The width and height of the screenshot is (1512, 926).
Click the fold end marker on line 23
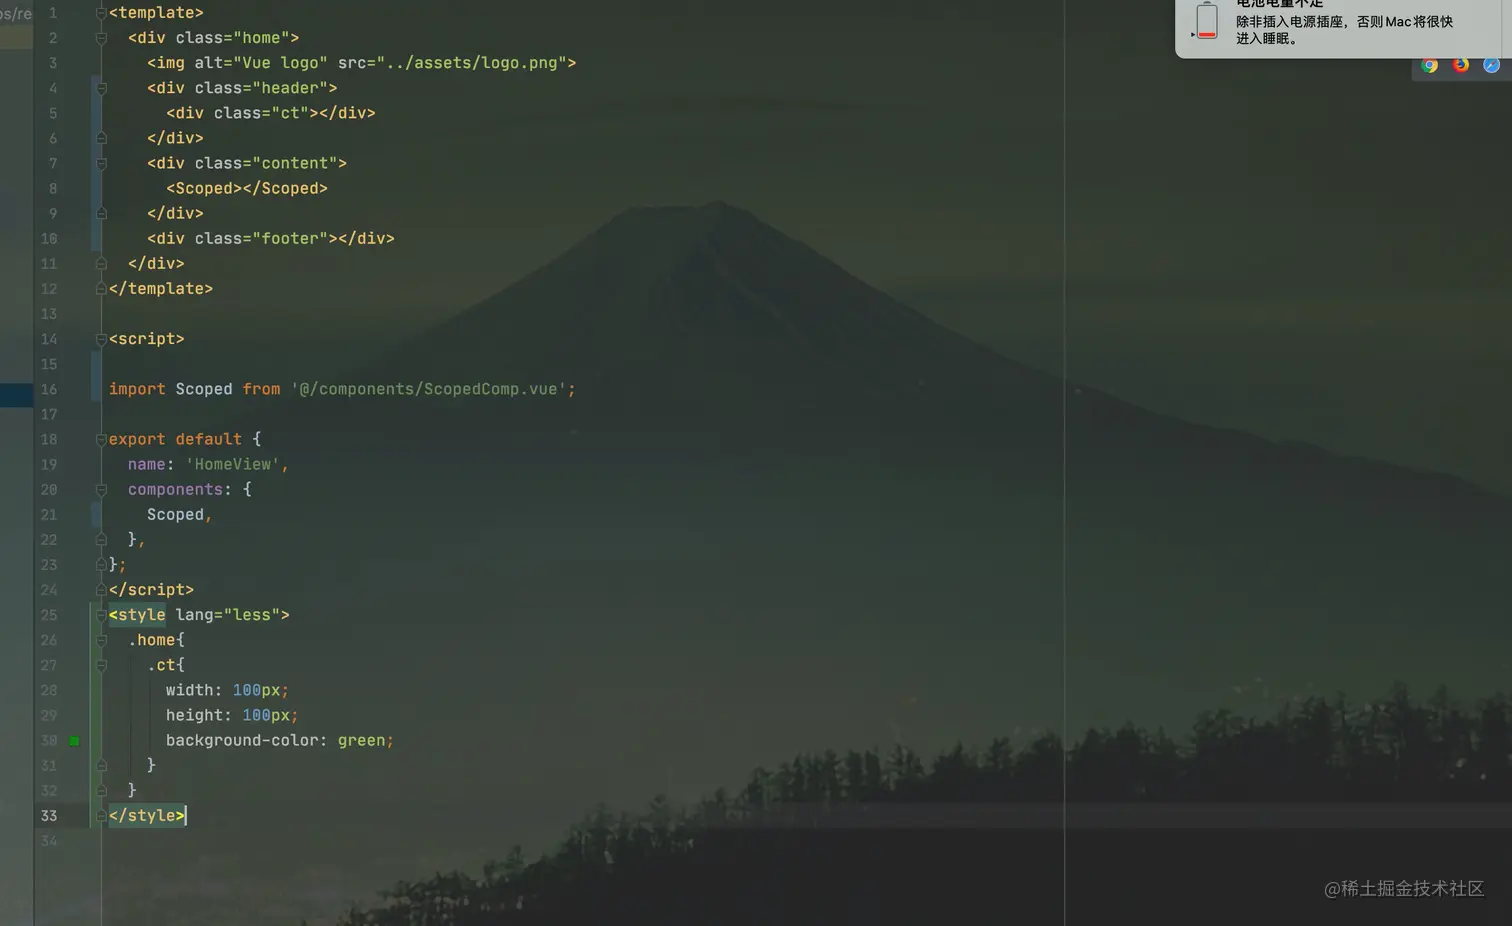click(101, 565)
